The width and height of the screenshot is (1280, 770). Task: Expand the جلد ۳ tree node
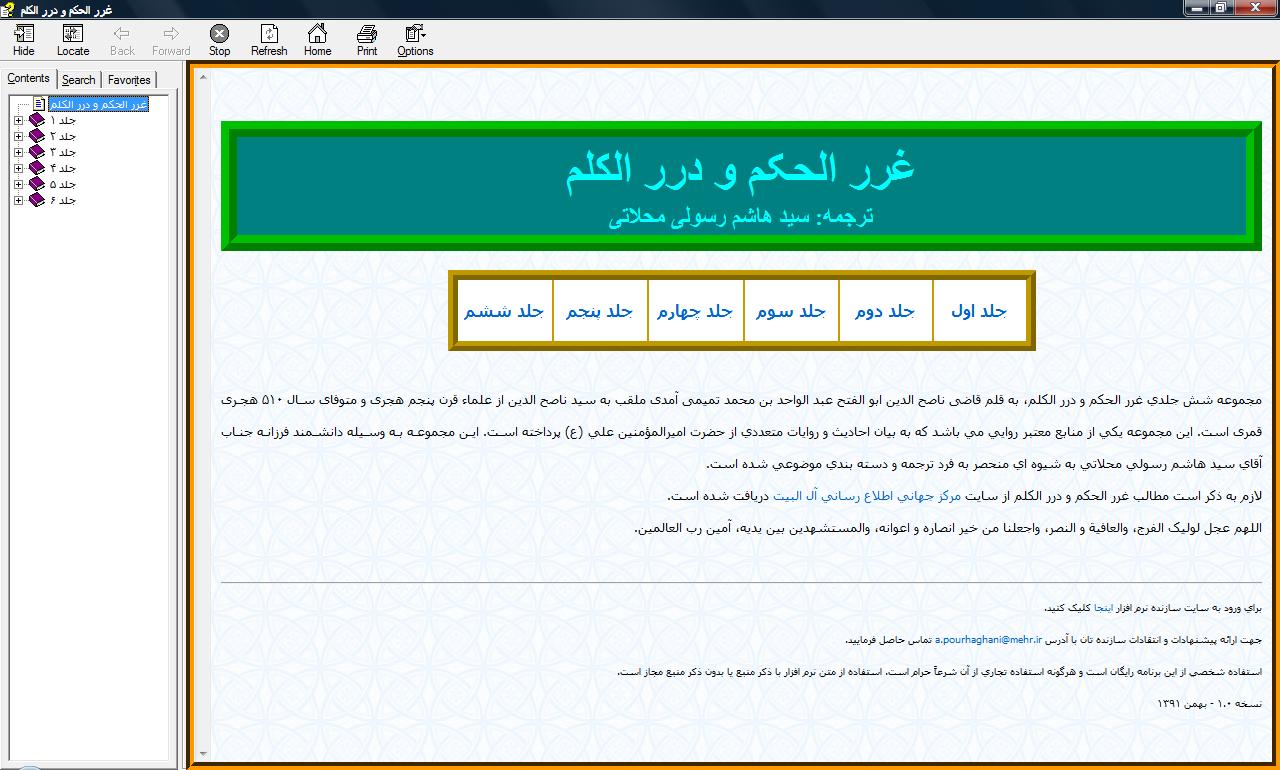coord(18,152)
